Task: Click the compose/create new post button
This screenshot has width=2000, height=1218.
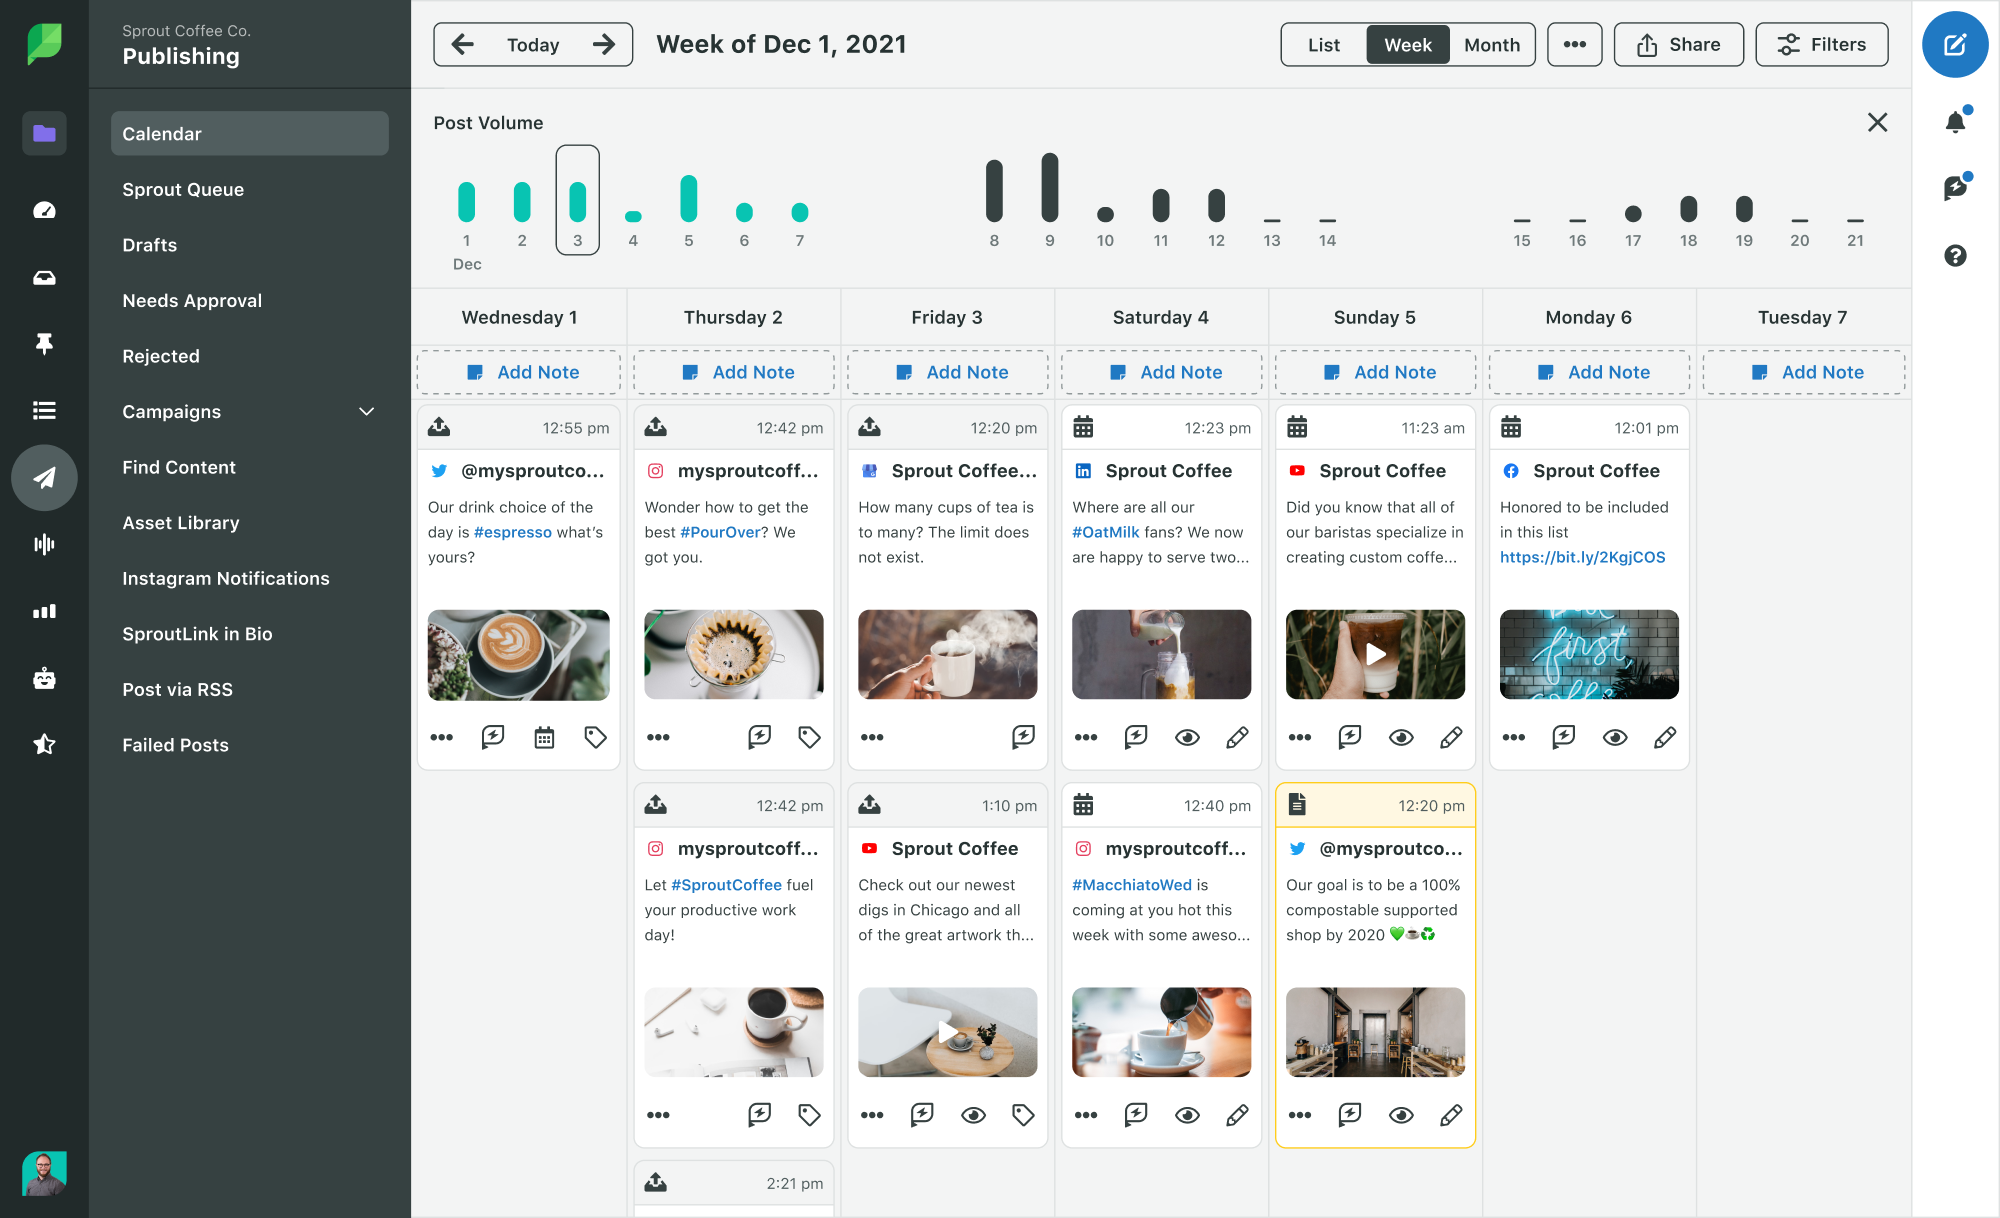Action: coord(1956,46)
